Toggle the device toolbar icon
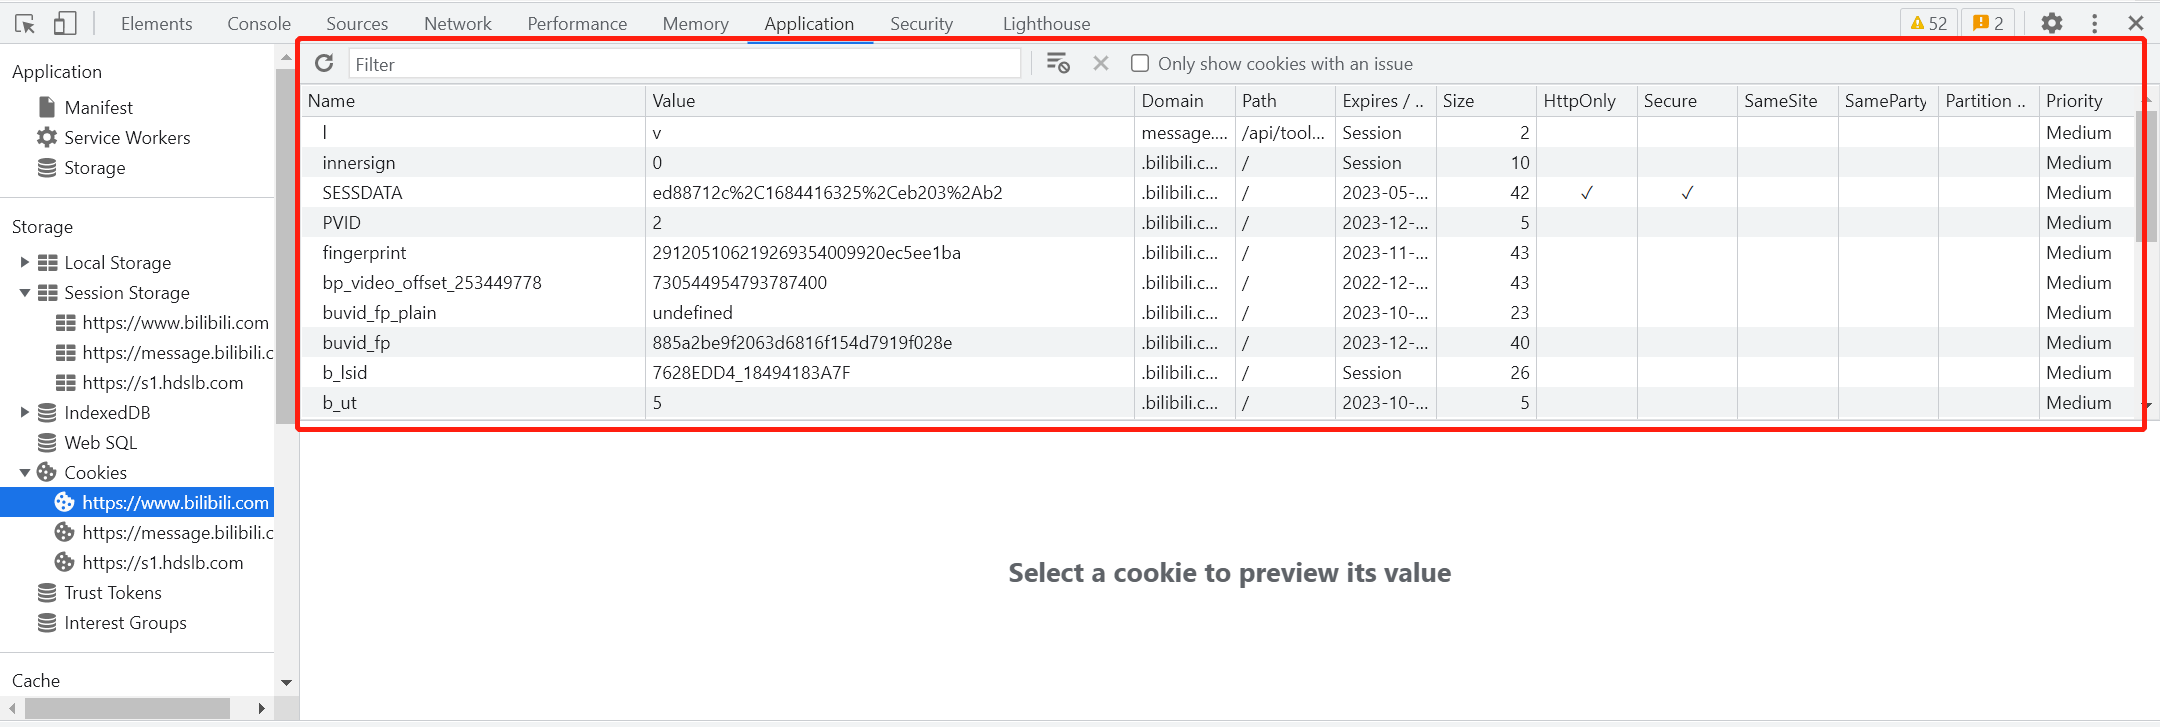2160x727 pixels. coord(65,23)
